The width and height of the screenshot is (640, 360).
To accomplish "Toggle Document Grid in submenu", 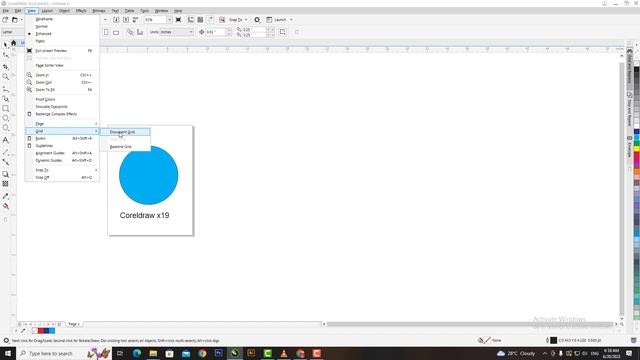I will click(125, 132).
